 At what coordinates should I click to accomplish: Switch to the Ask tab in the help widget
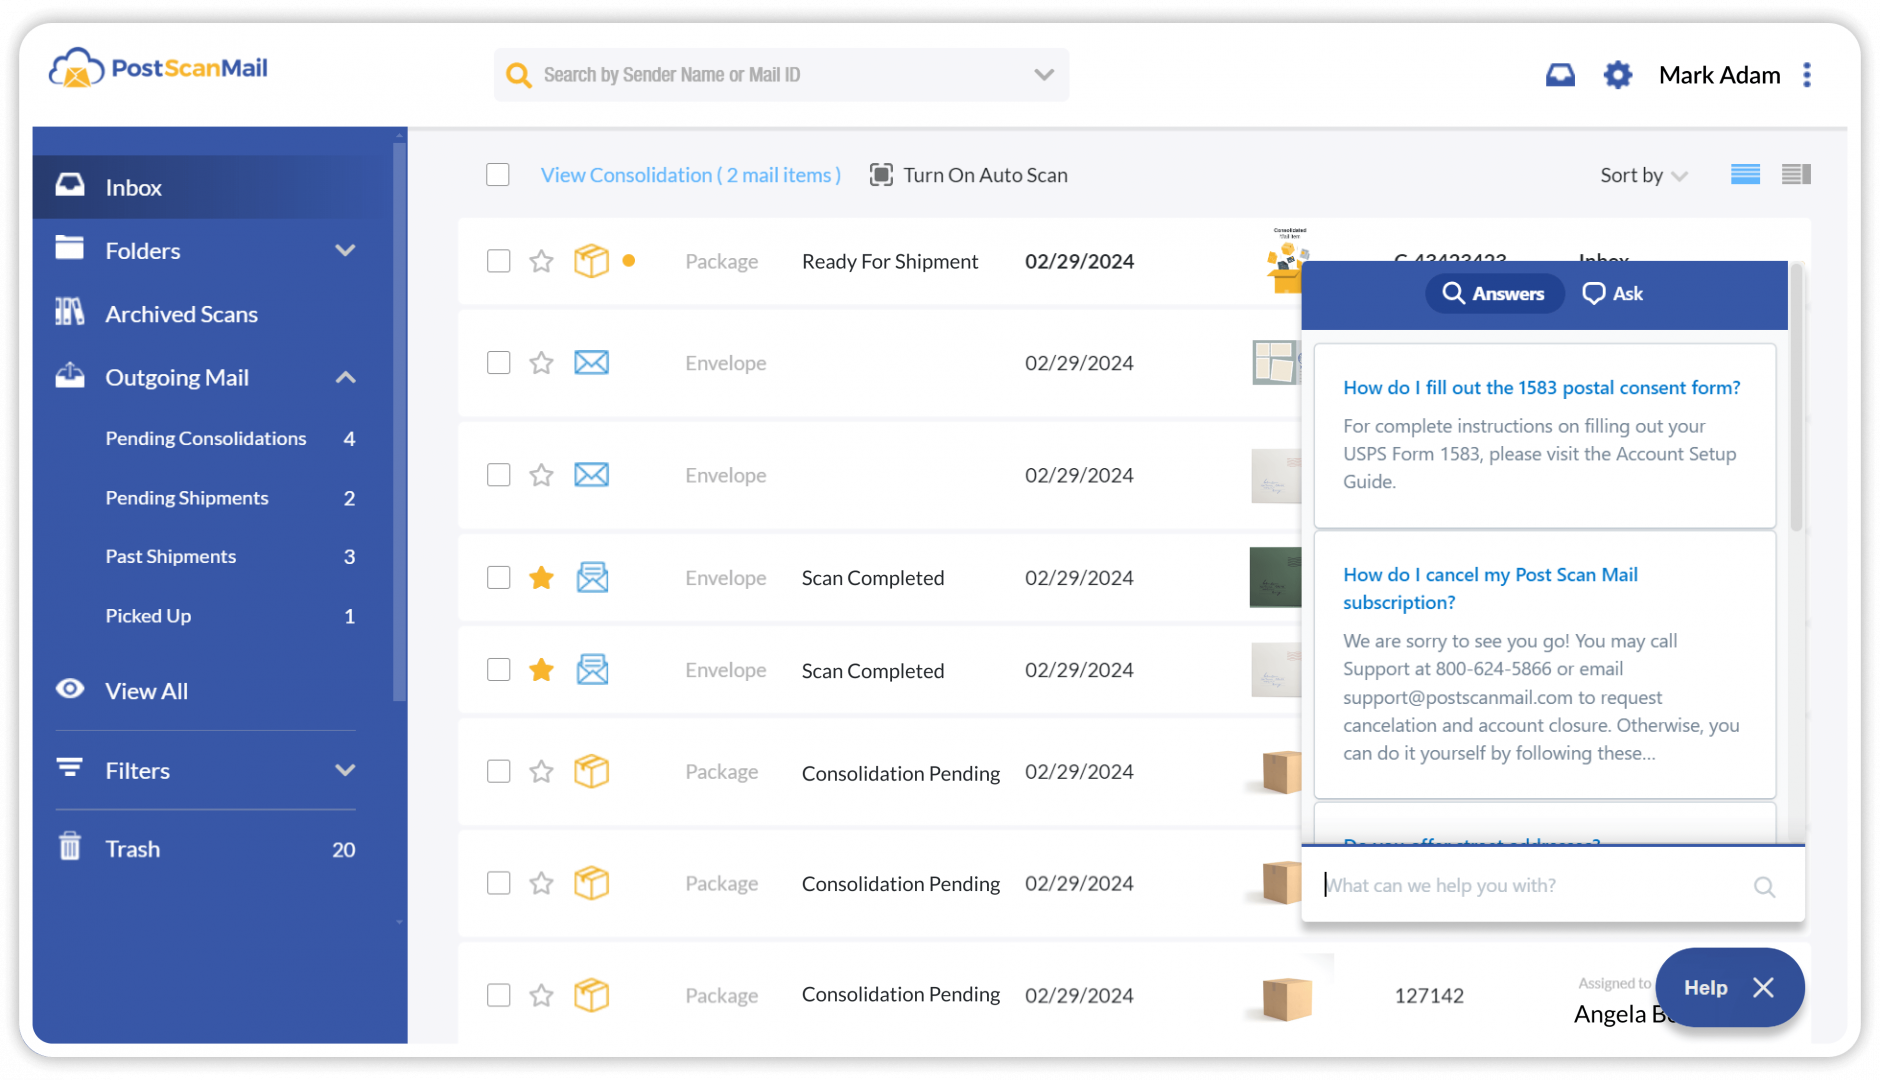1612,293
